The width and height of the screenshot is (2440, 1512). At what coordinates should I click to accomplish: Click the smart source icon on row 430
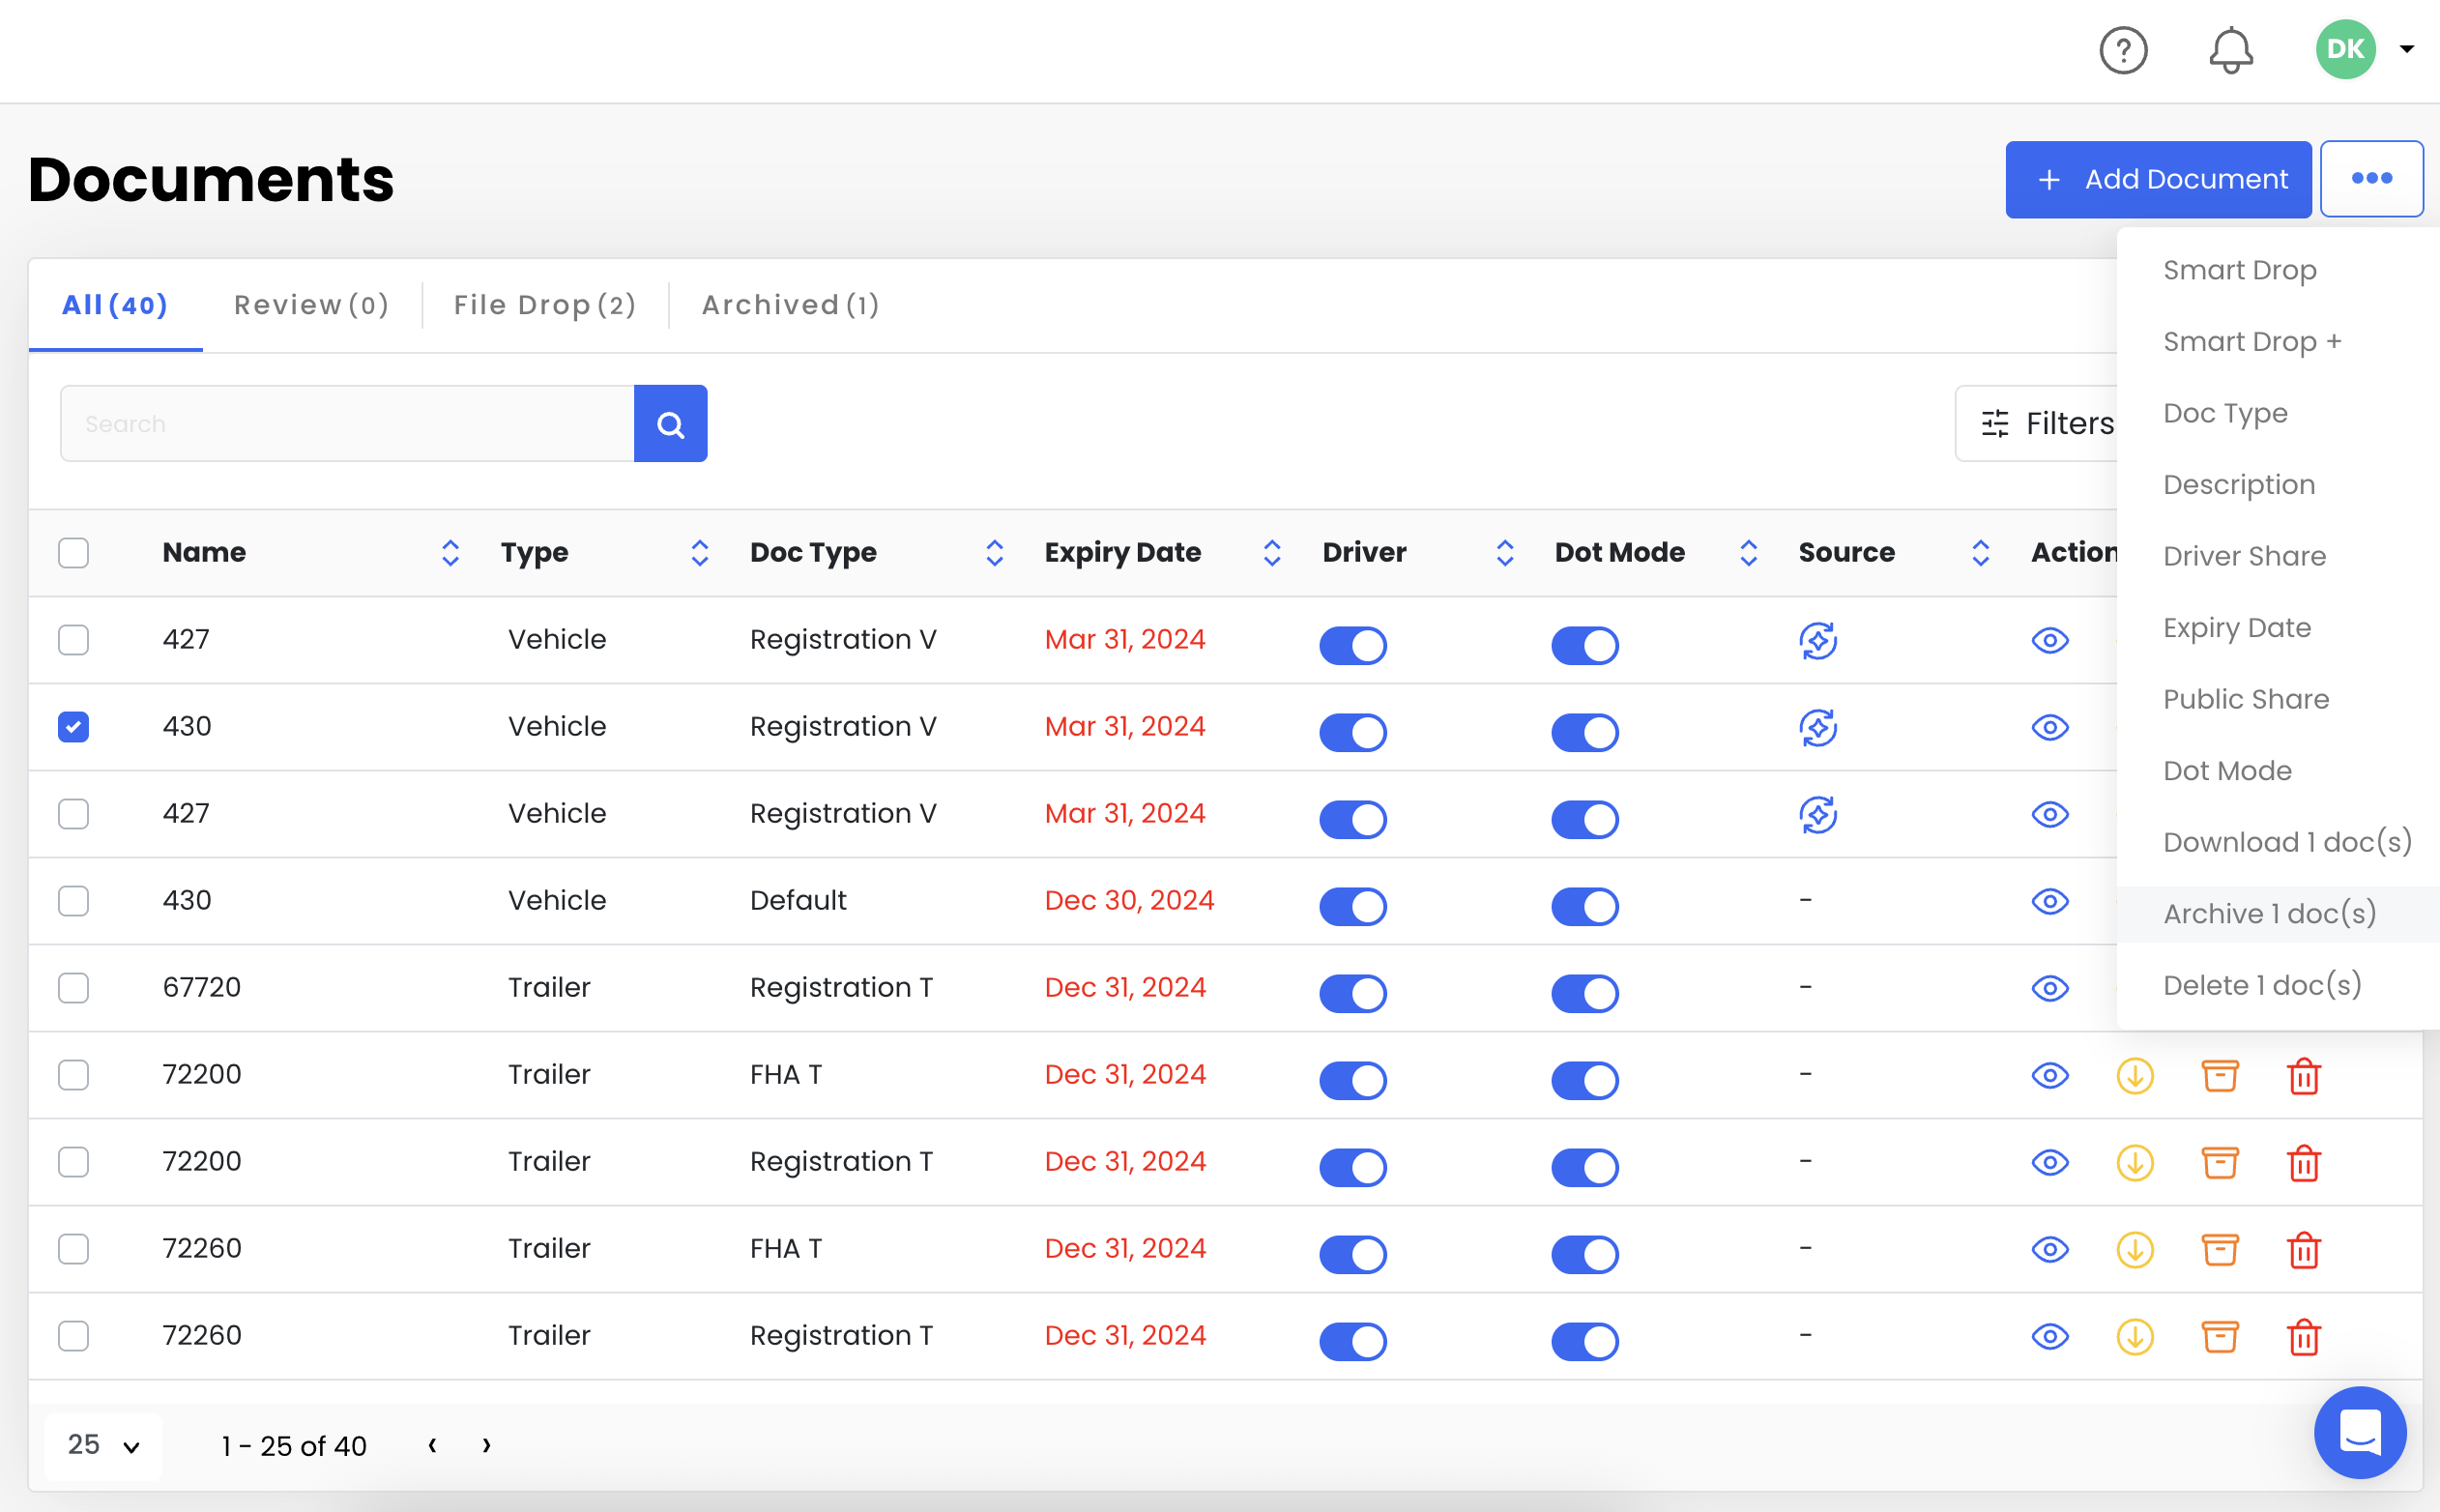(1817, 728)
